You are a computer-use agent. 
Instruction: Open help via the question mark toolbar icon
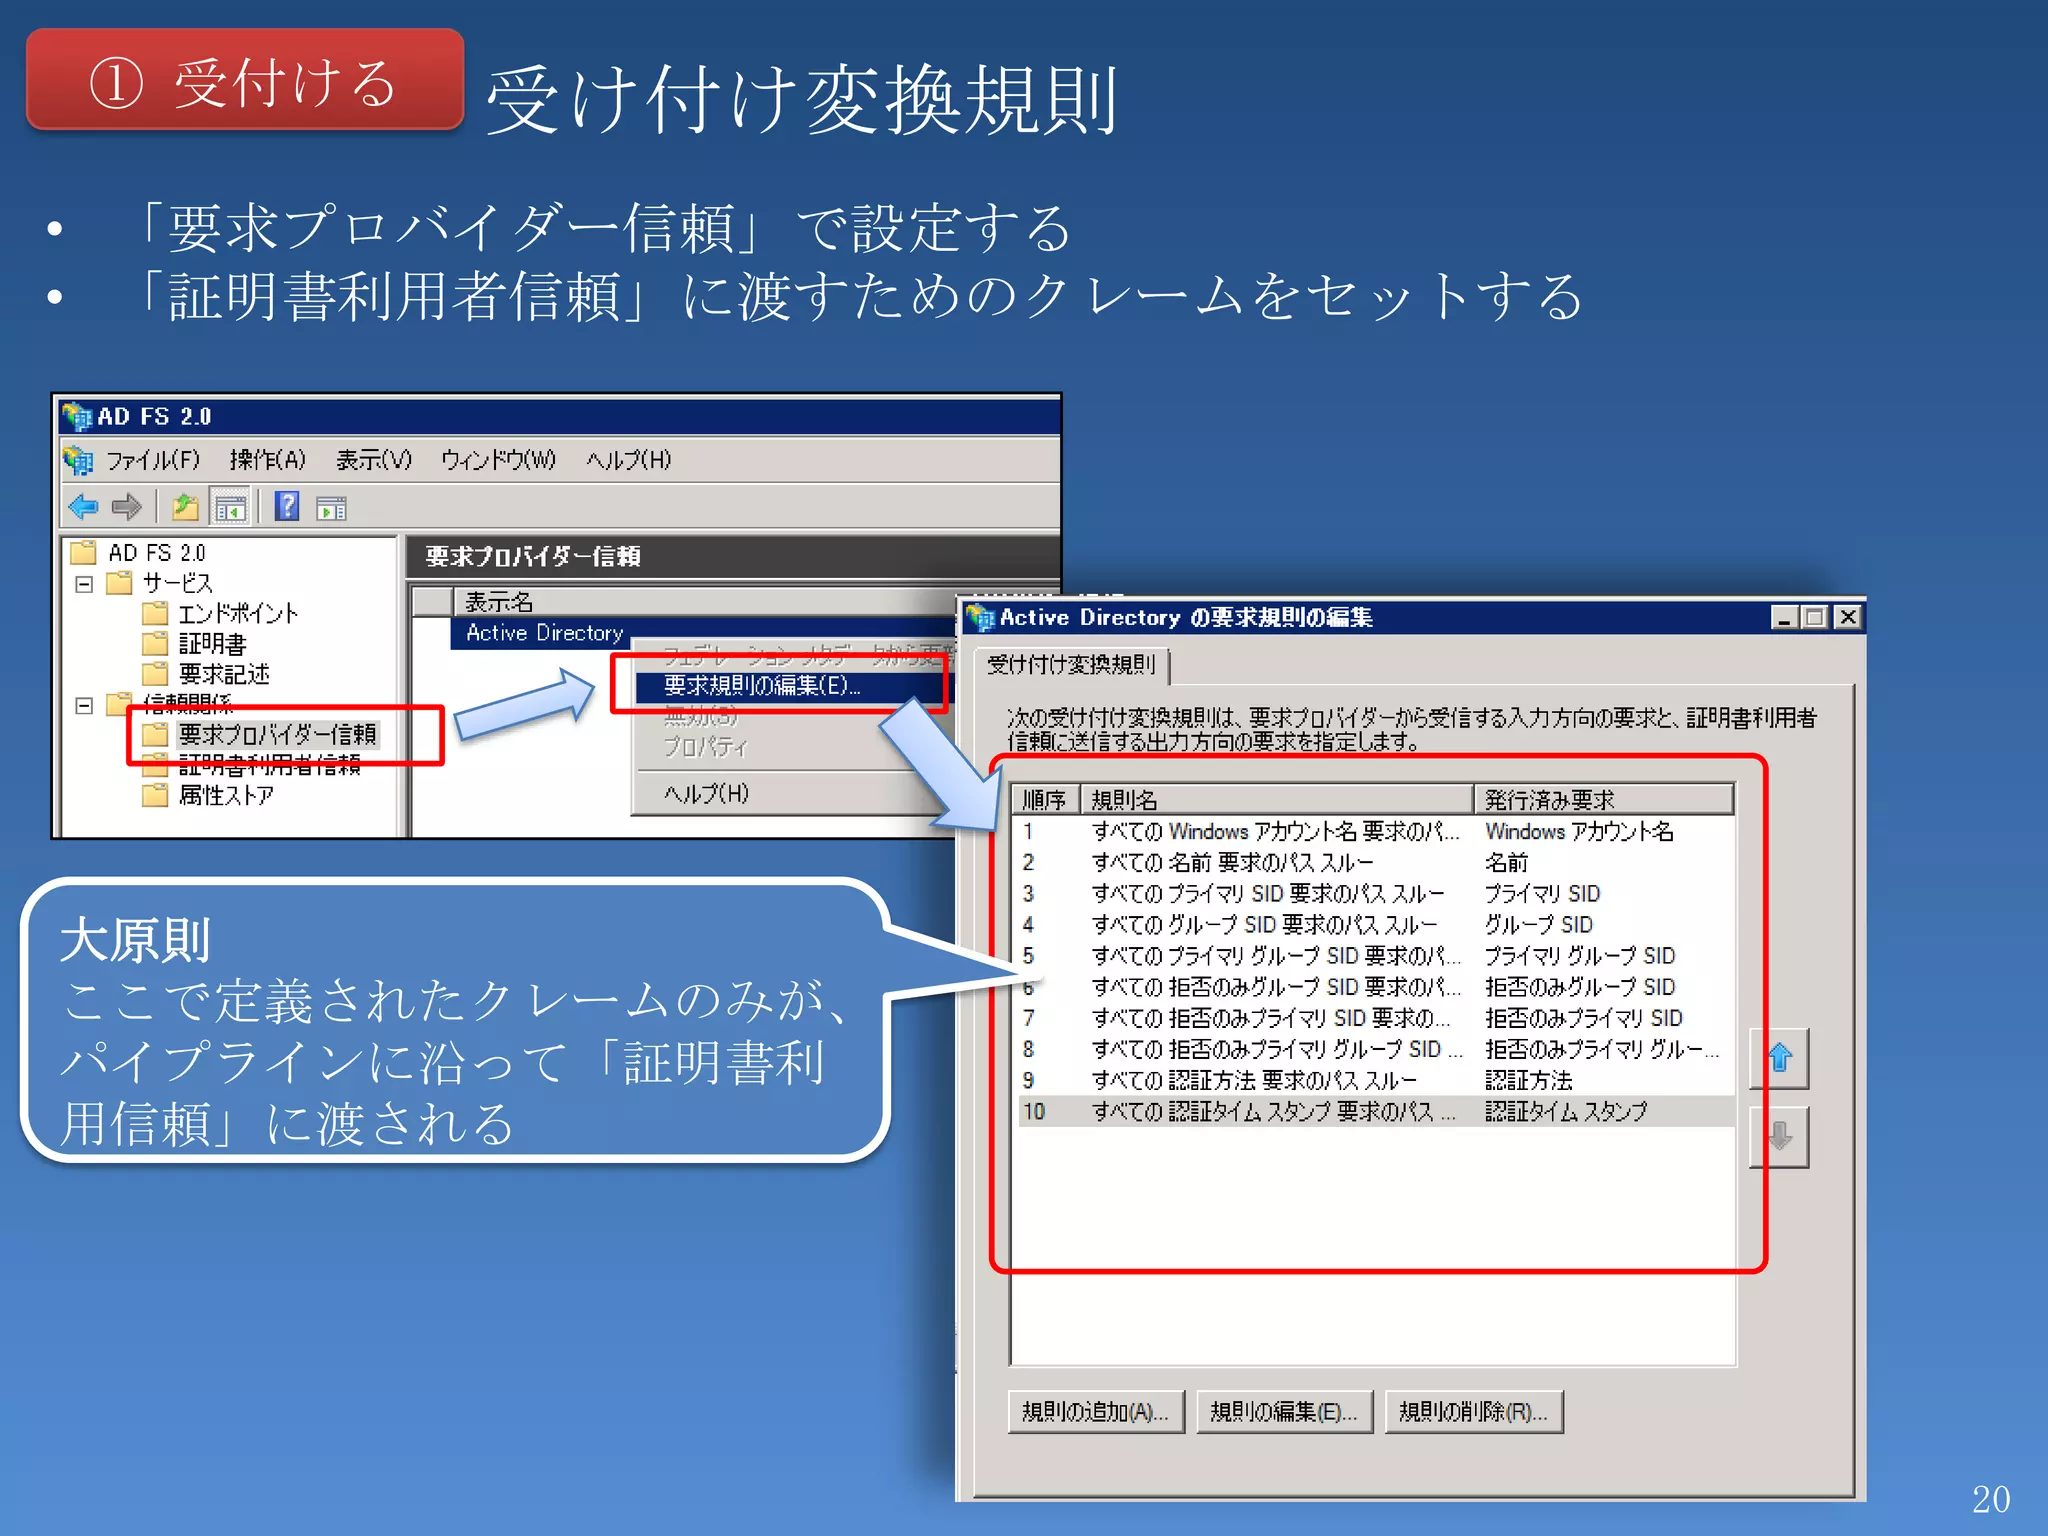pos(288,507)
